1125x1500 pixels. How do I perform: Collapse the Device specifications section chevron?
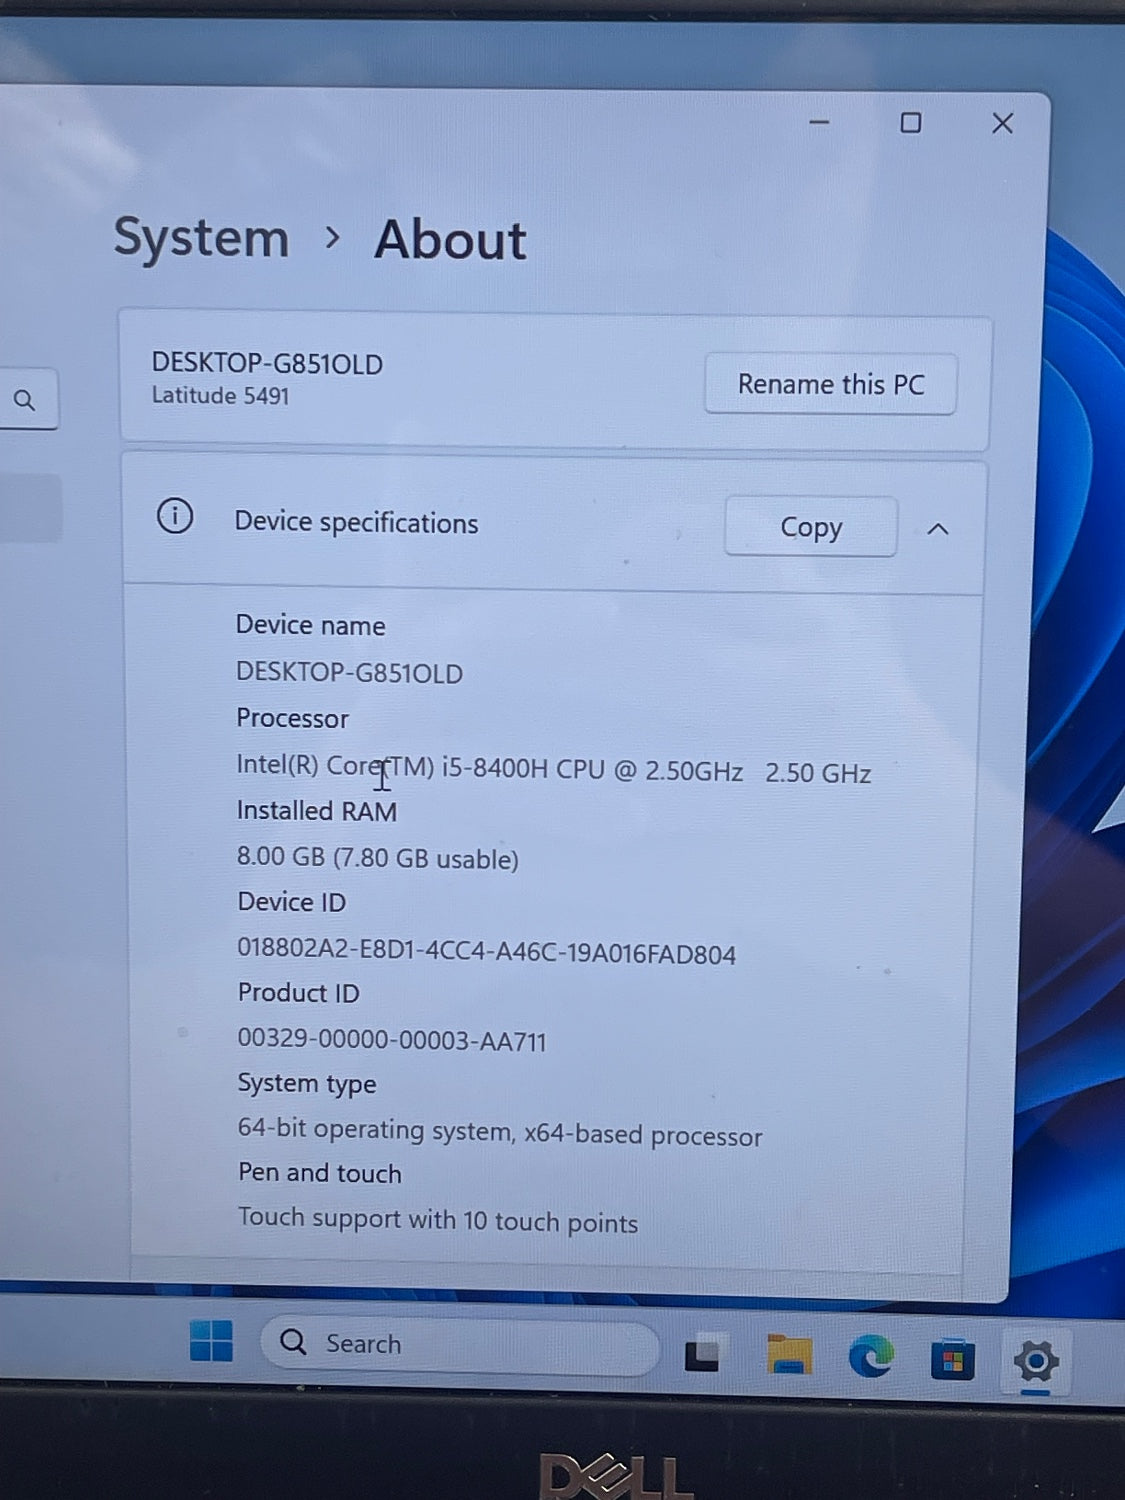[938, 529]
